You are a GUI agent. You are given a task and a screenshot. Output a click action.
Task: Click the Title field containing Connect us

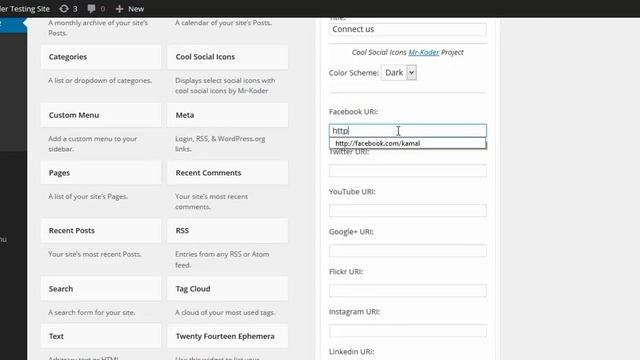coord(408,29)
